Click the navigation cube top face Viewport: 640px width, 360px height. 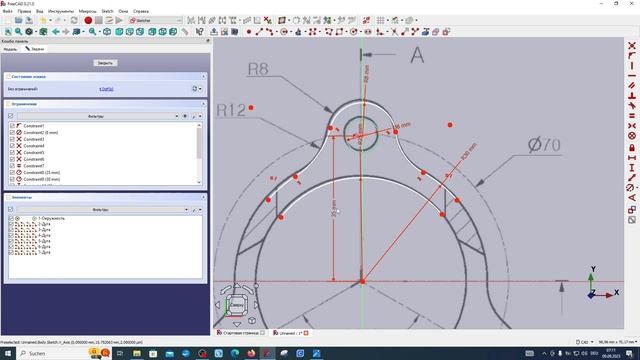tap(237, 305)
